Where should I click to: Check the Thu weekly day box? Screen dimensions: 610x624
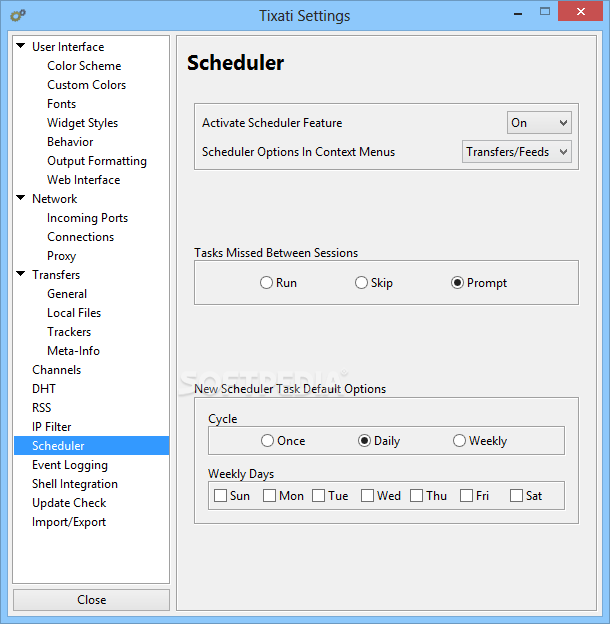417,495
